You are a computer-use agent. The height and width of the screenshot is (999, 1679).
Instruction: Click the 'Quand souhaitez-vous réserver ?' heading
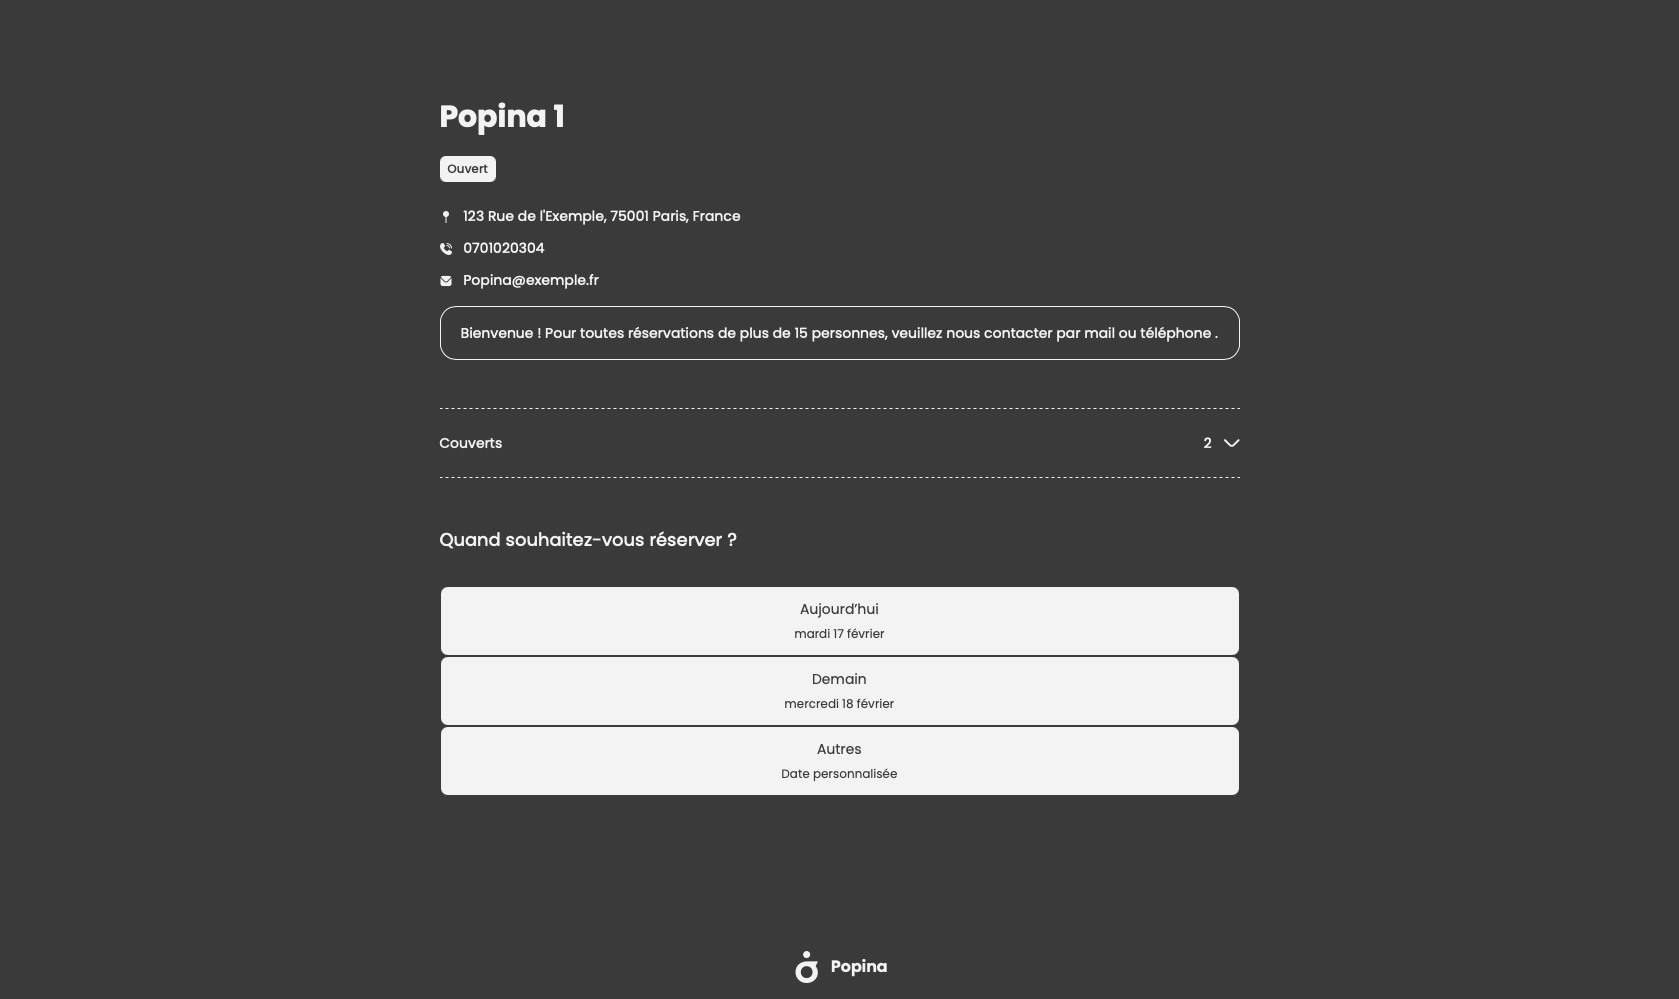pyautogui.click(x=588, y=540)
